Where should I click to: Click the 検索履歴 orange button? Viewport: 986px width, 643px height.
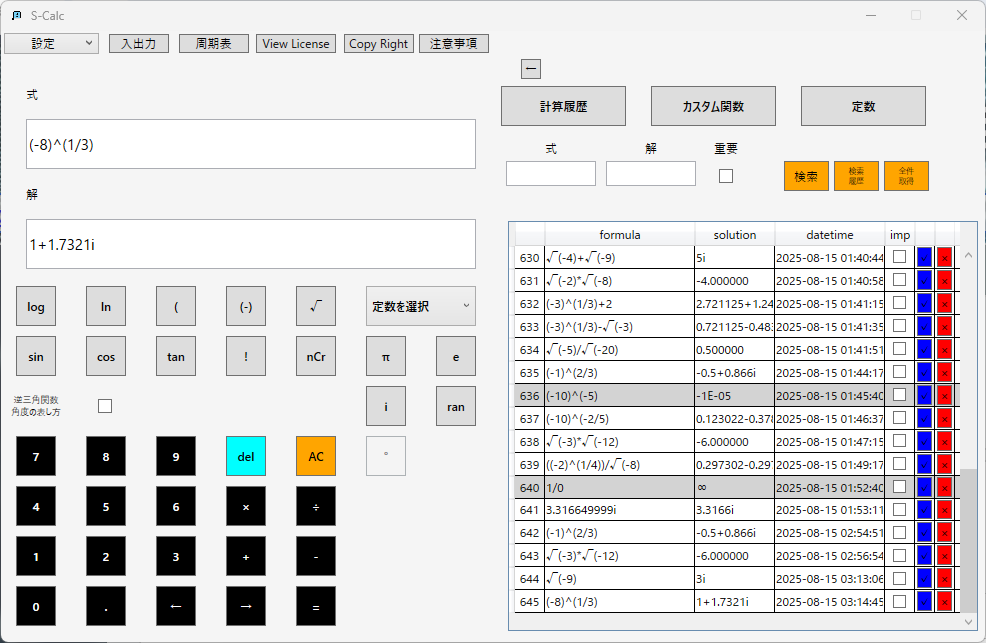click(x=856, y=176)
